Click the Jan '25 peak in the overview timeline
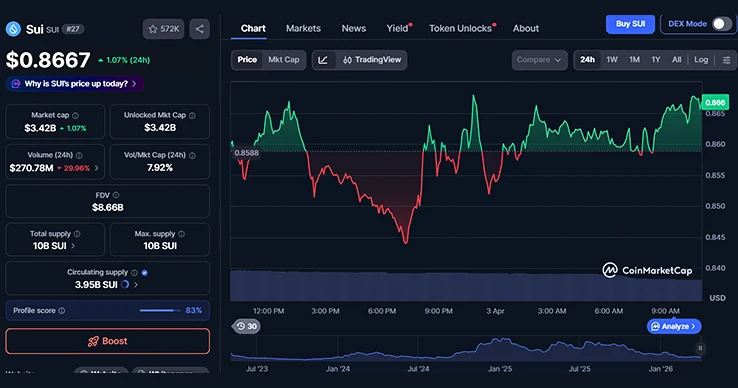This screenshot has width=738, height=388. (x=502, y=340)
